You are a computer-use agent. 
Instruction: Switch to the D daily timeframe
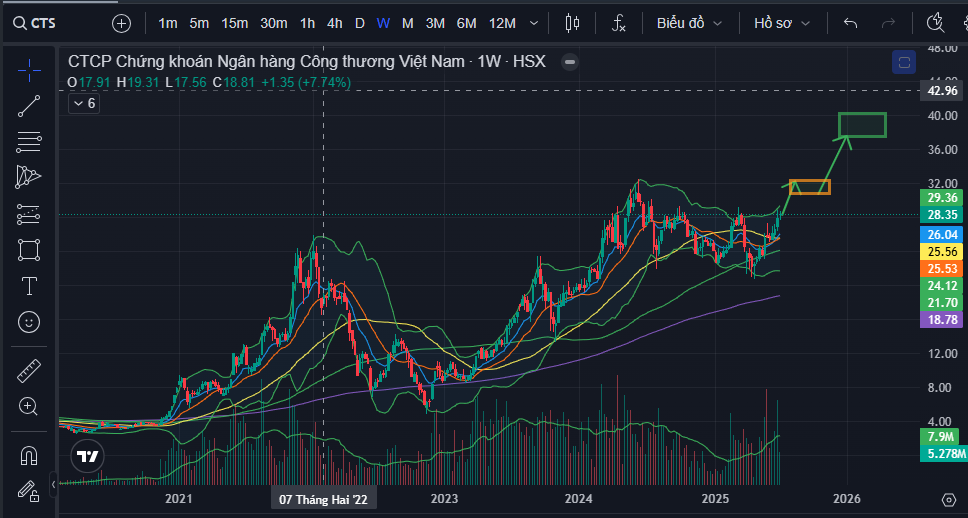point(359,23)
